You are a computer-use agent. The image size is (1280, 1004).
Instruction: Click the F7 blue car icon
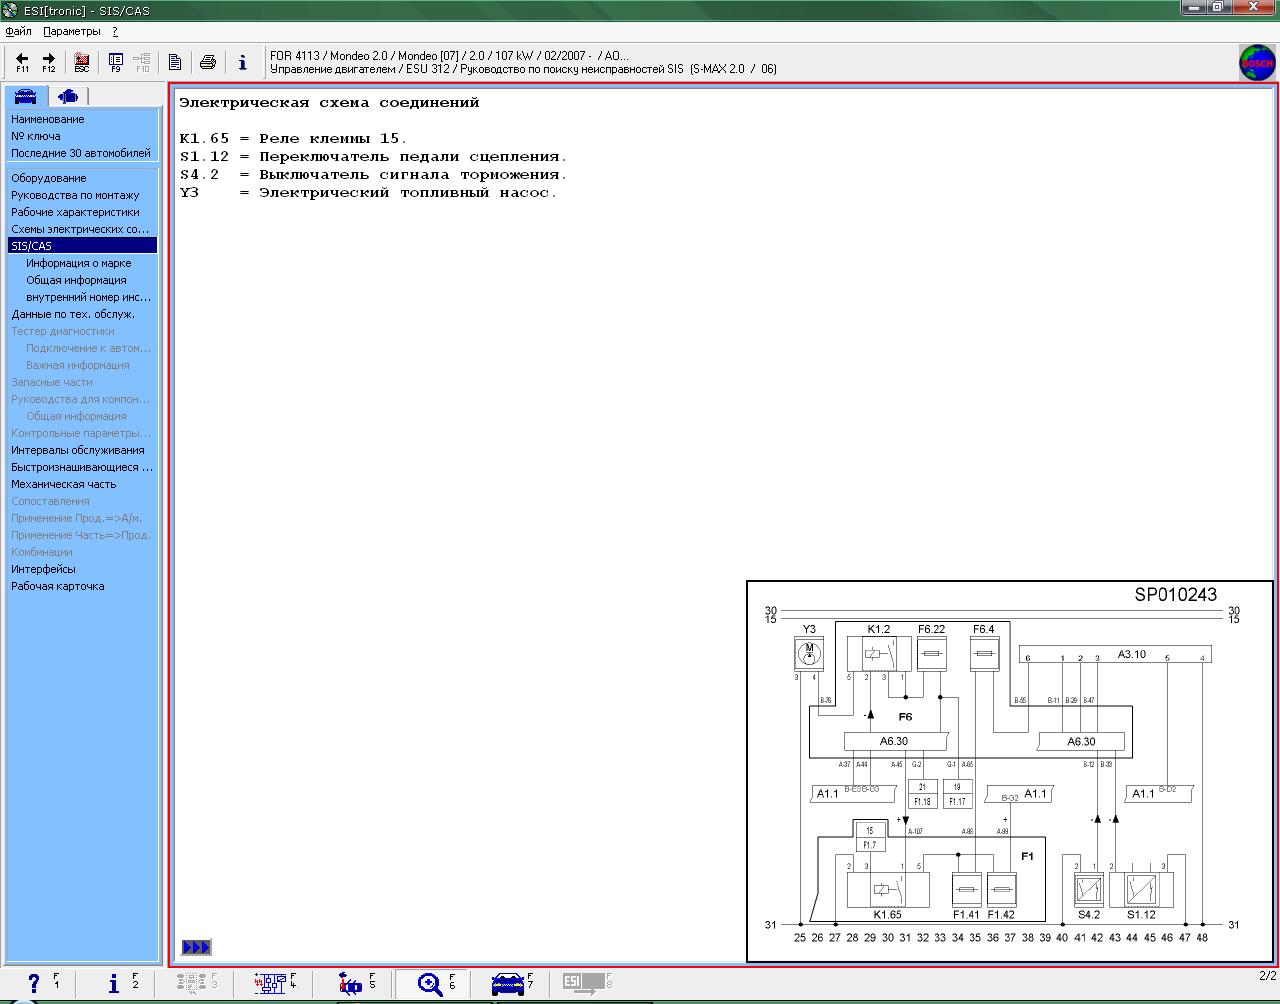point(509,984)
